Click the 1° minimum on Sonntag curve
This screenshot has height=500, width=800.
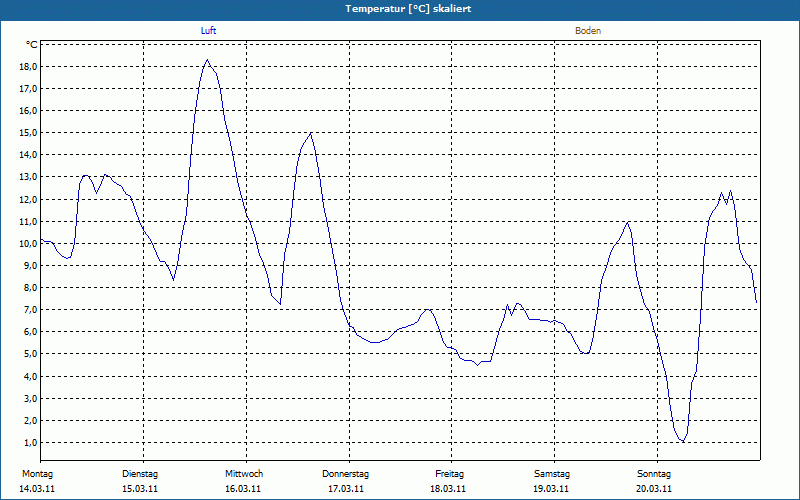[x=683, y=441]
